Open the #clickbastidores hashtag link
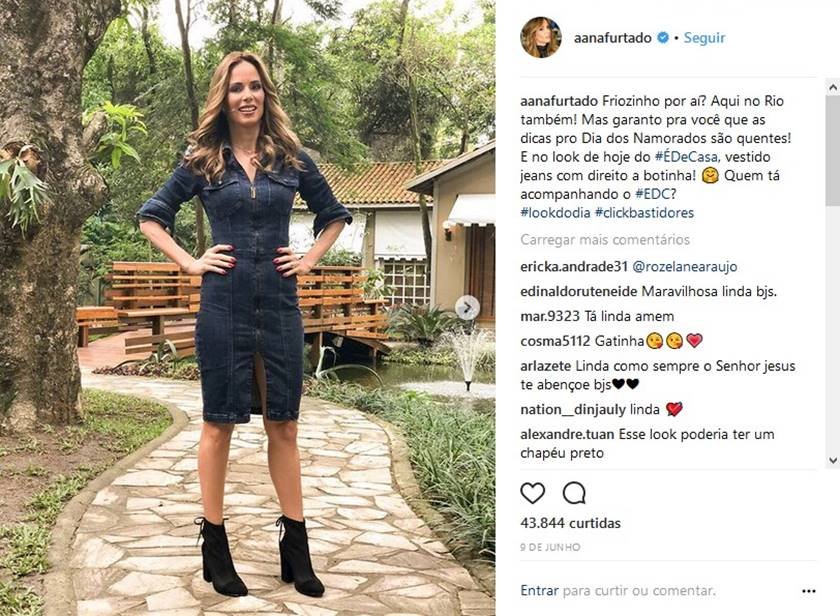Image resolution: width=840 pixels, height=616 pixels. [x=644, y=213]
